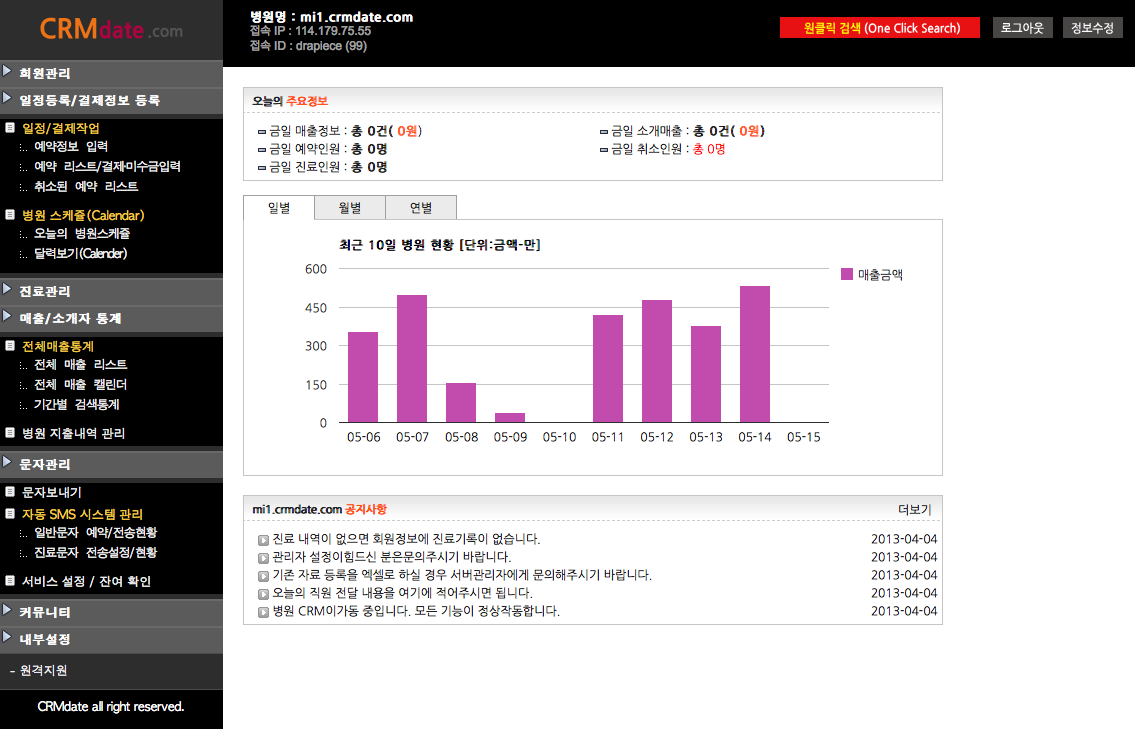Click the icon beside 병원 지출내역 관리
Screen dimensions: 1135x729
pyautogui.click(x=10, y=433)
